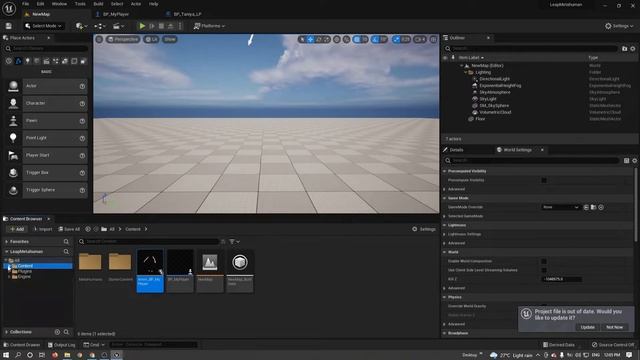
Task: Open the quick add content dropdown icon
Action: pos(81,26)
